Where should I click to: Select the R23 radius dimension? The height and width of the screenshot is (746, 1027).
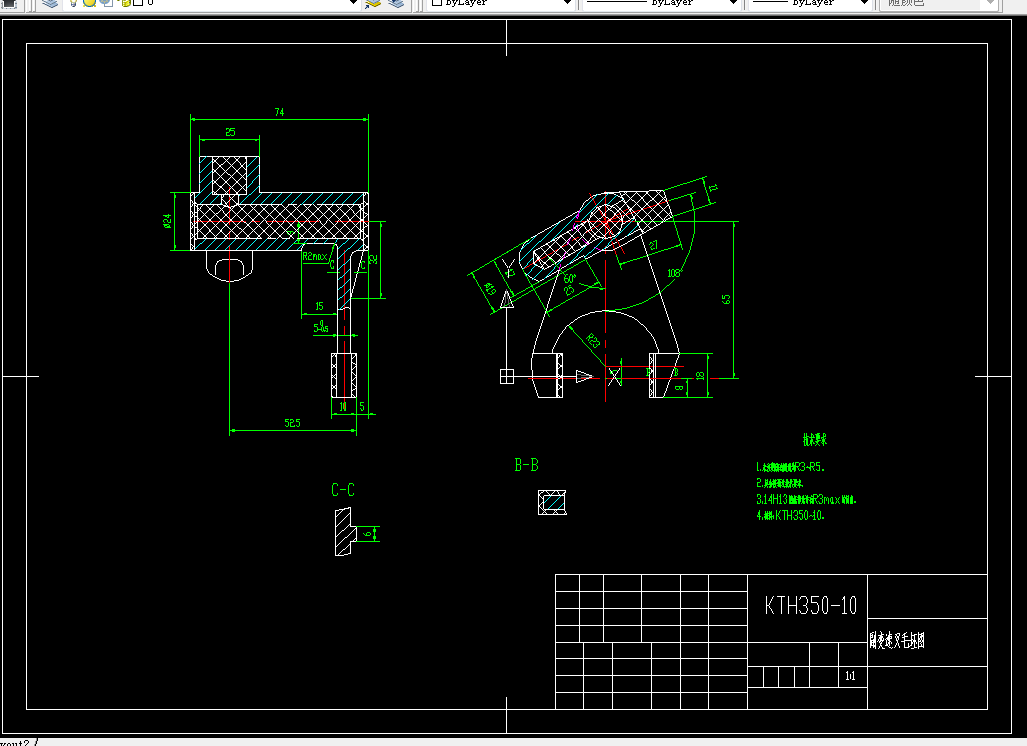592,340
